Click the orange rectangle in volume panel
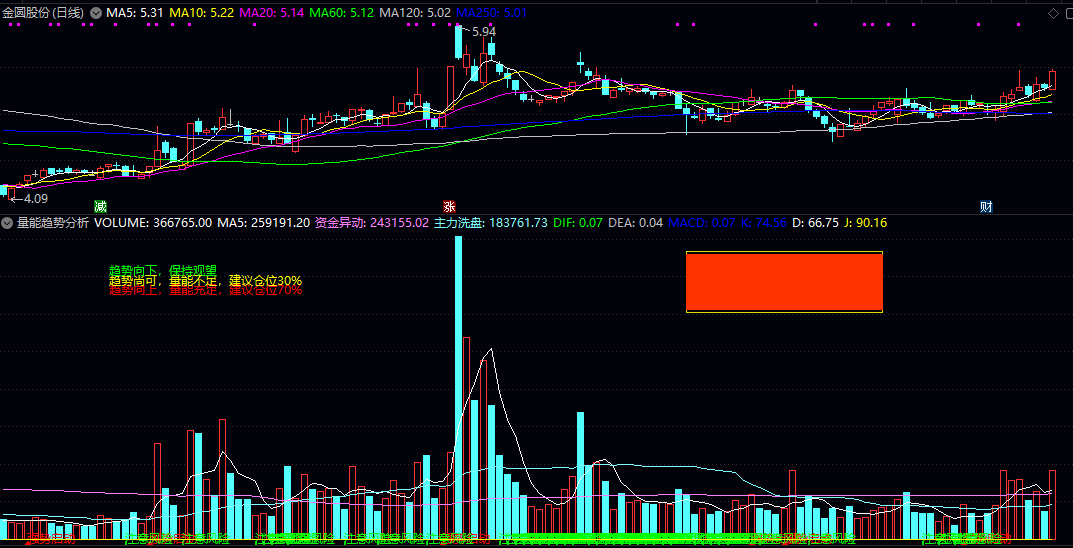This screenshot has height=548, width=1073. [x=784, y=282]
